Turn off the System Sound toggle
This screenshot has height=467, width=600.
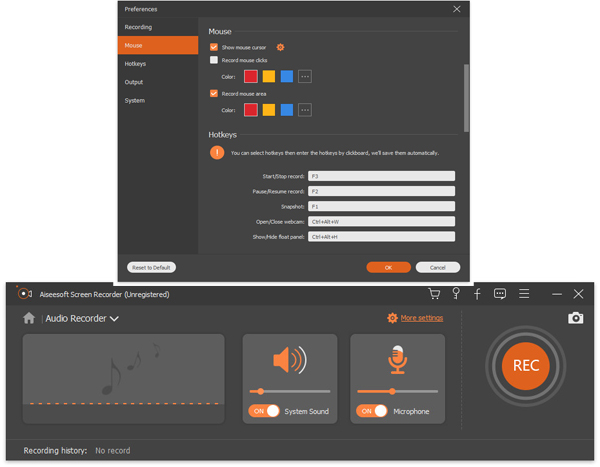[x=264, y=411]
